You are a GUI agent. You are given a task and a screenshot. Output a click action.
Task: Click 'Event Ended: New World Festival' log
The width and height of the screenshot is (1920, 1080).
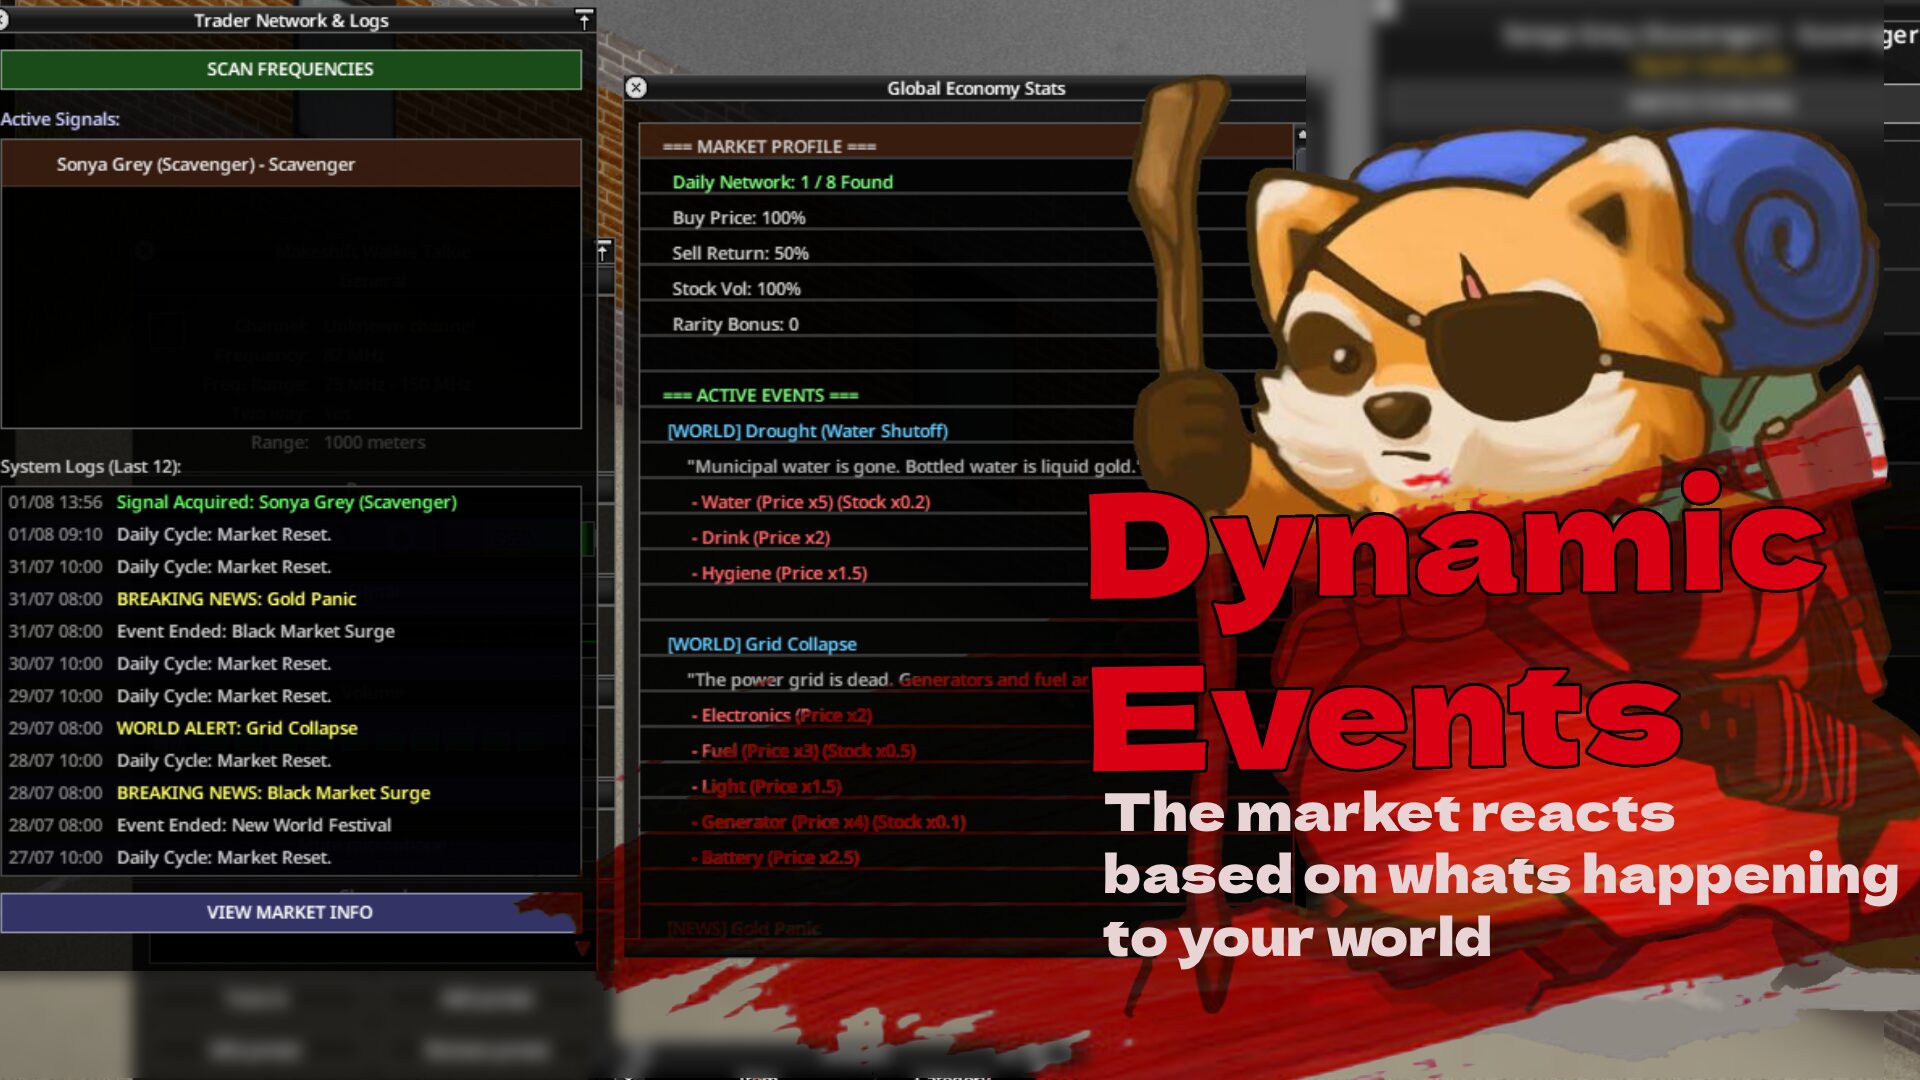tap(254, 825)
